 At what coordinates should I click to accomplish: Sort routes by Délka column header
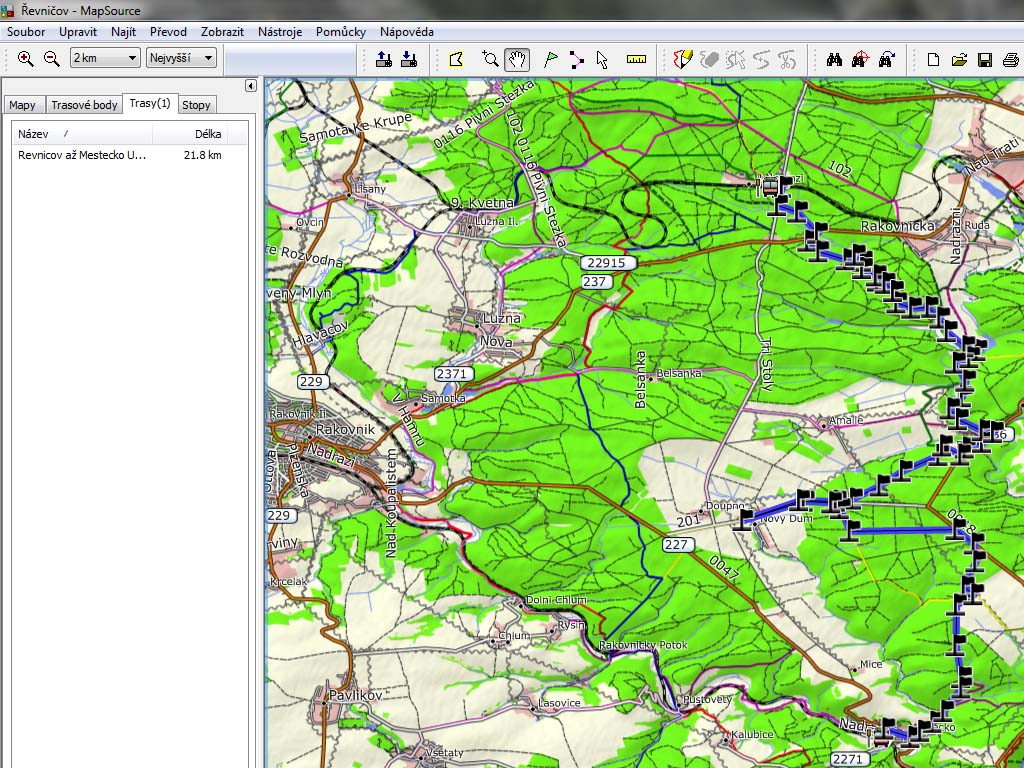tap(208, 133)
